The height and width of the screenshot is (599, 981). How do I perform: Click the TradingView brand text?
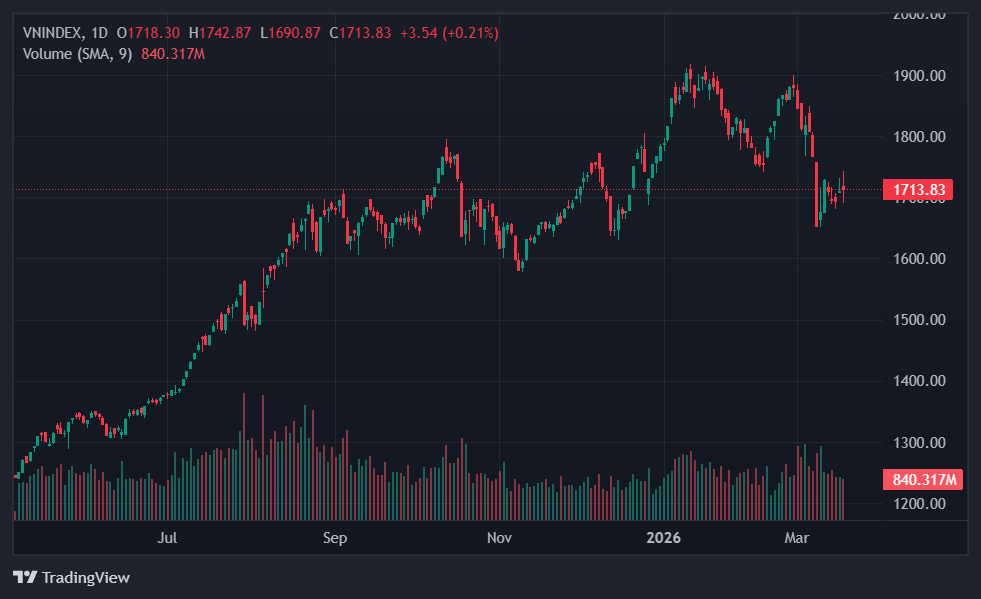(85, 578)
